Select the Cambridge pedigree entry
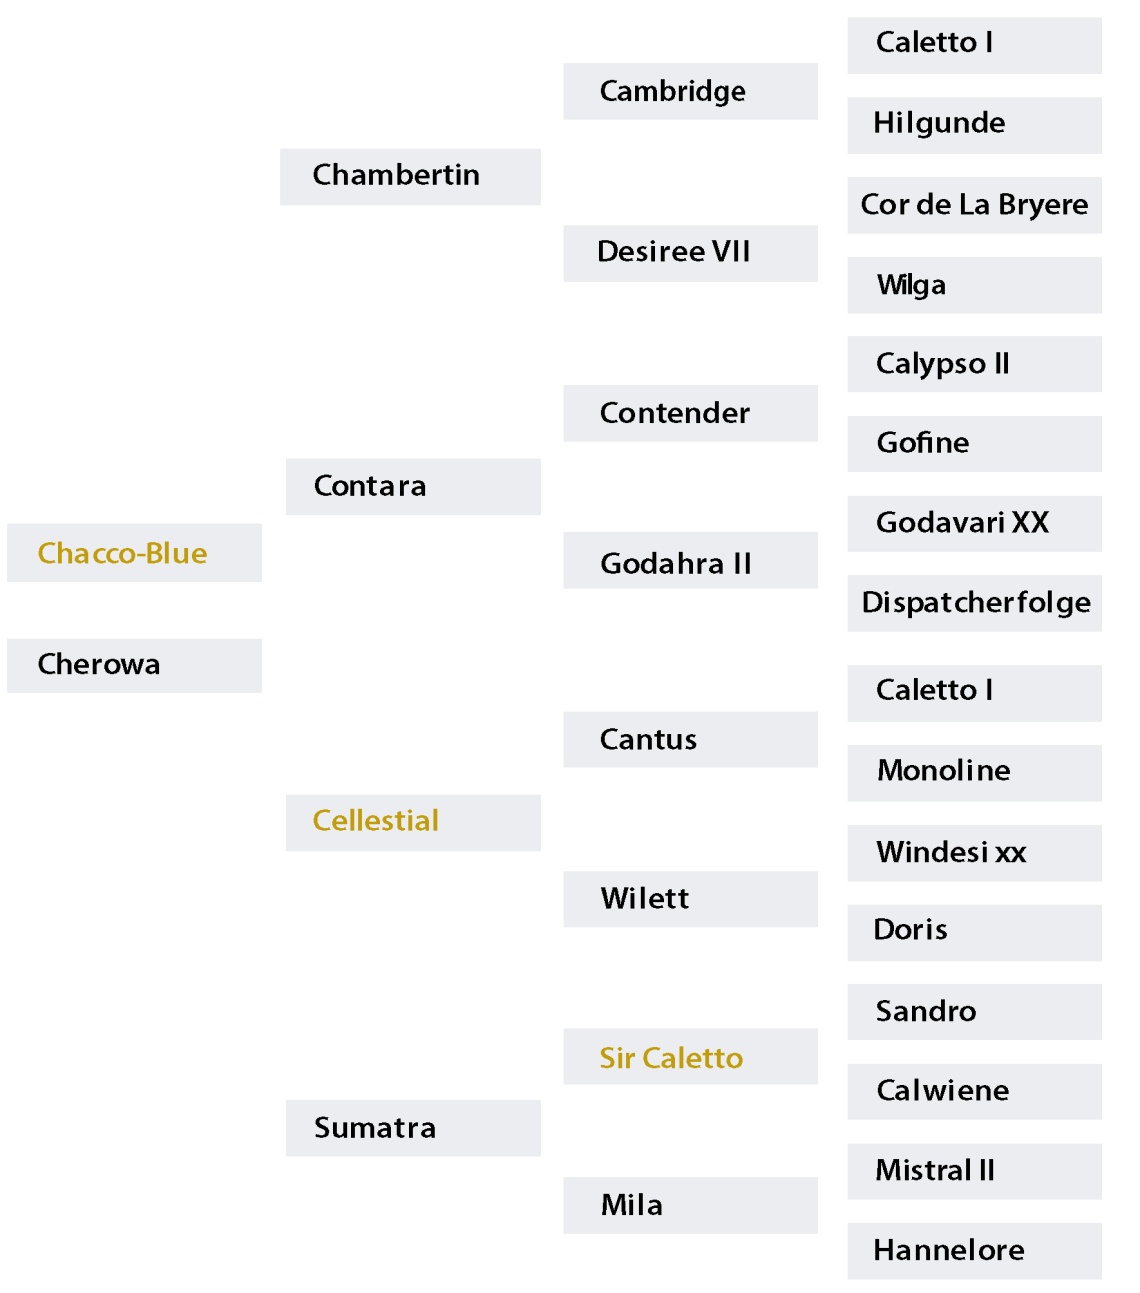Viewport: 1140px width, 1293px height. click(673, 92)
